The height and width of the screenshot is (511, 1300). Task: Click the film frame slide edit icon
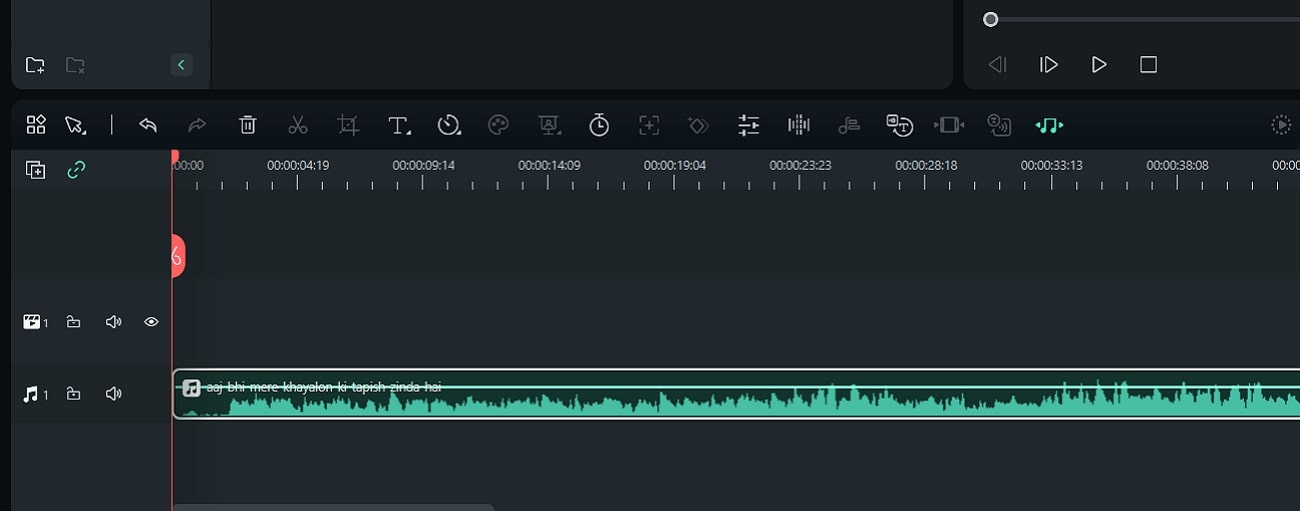tap(949, 125)
